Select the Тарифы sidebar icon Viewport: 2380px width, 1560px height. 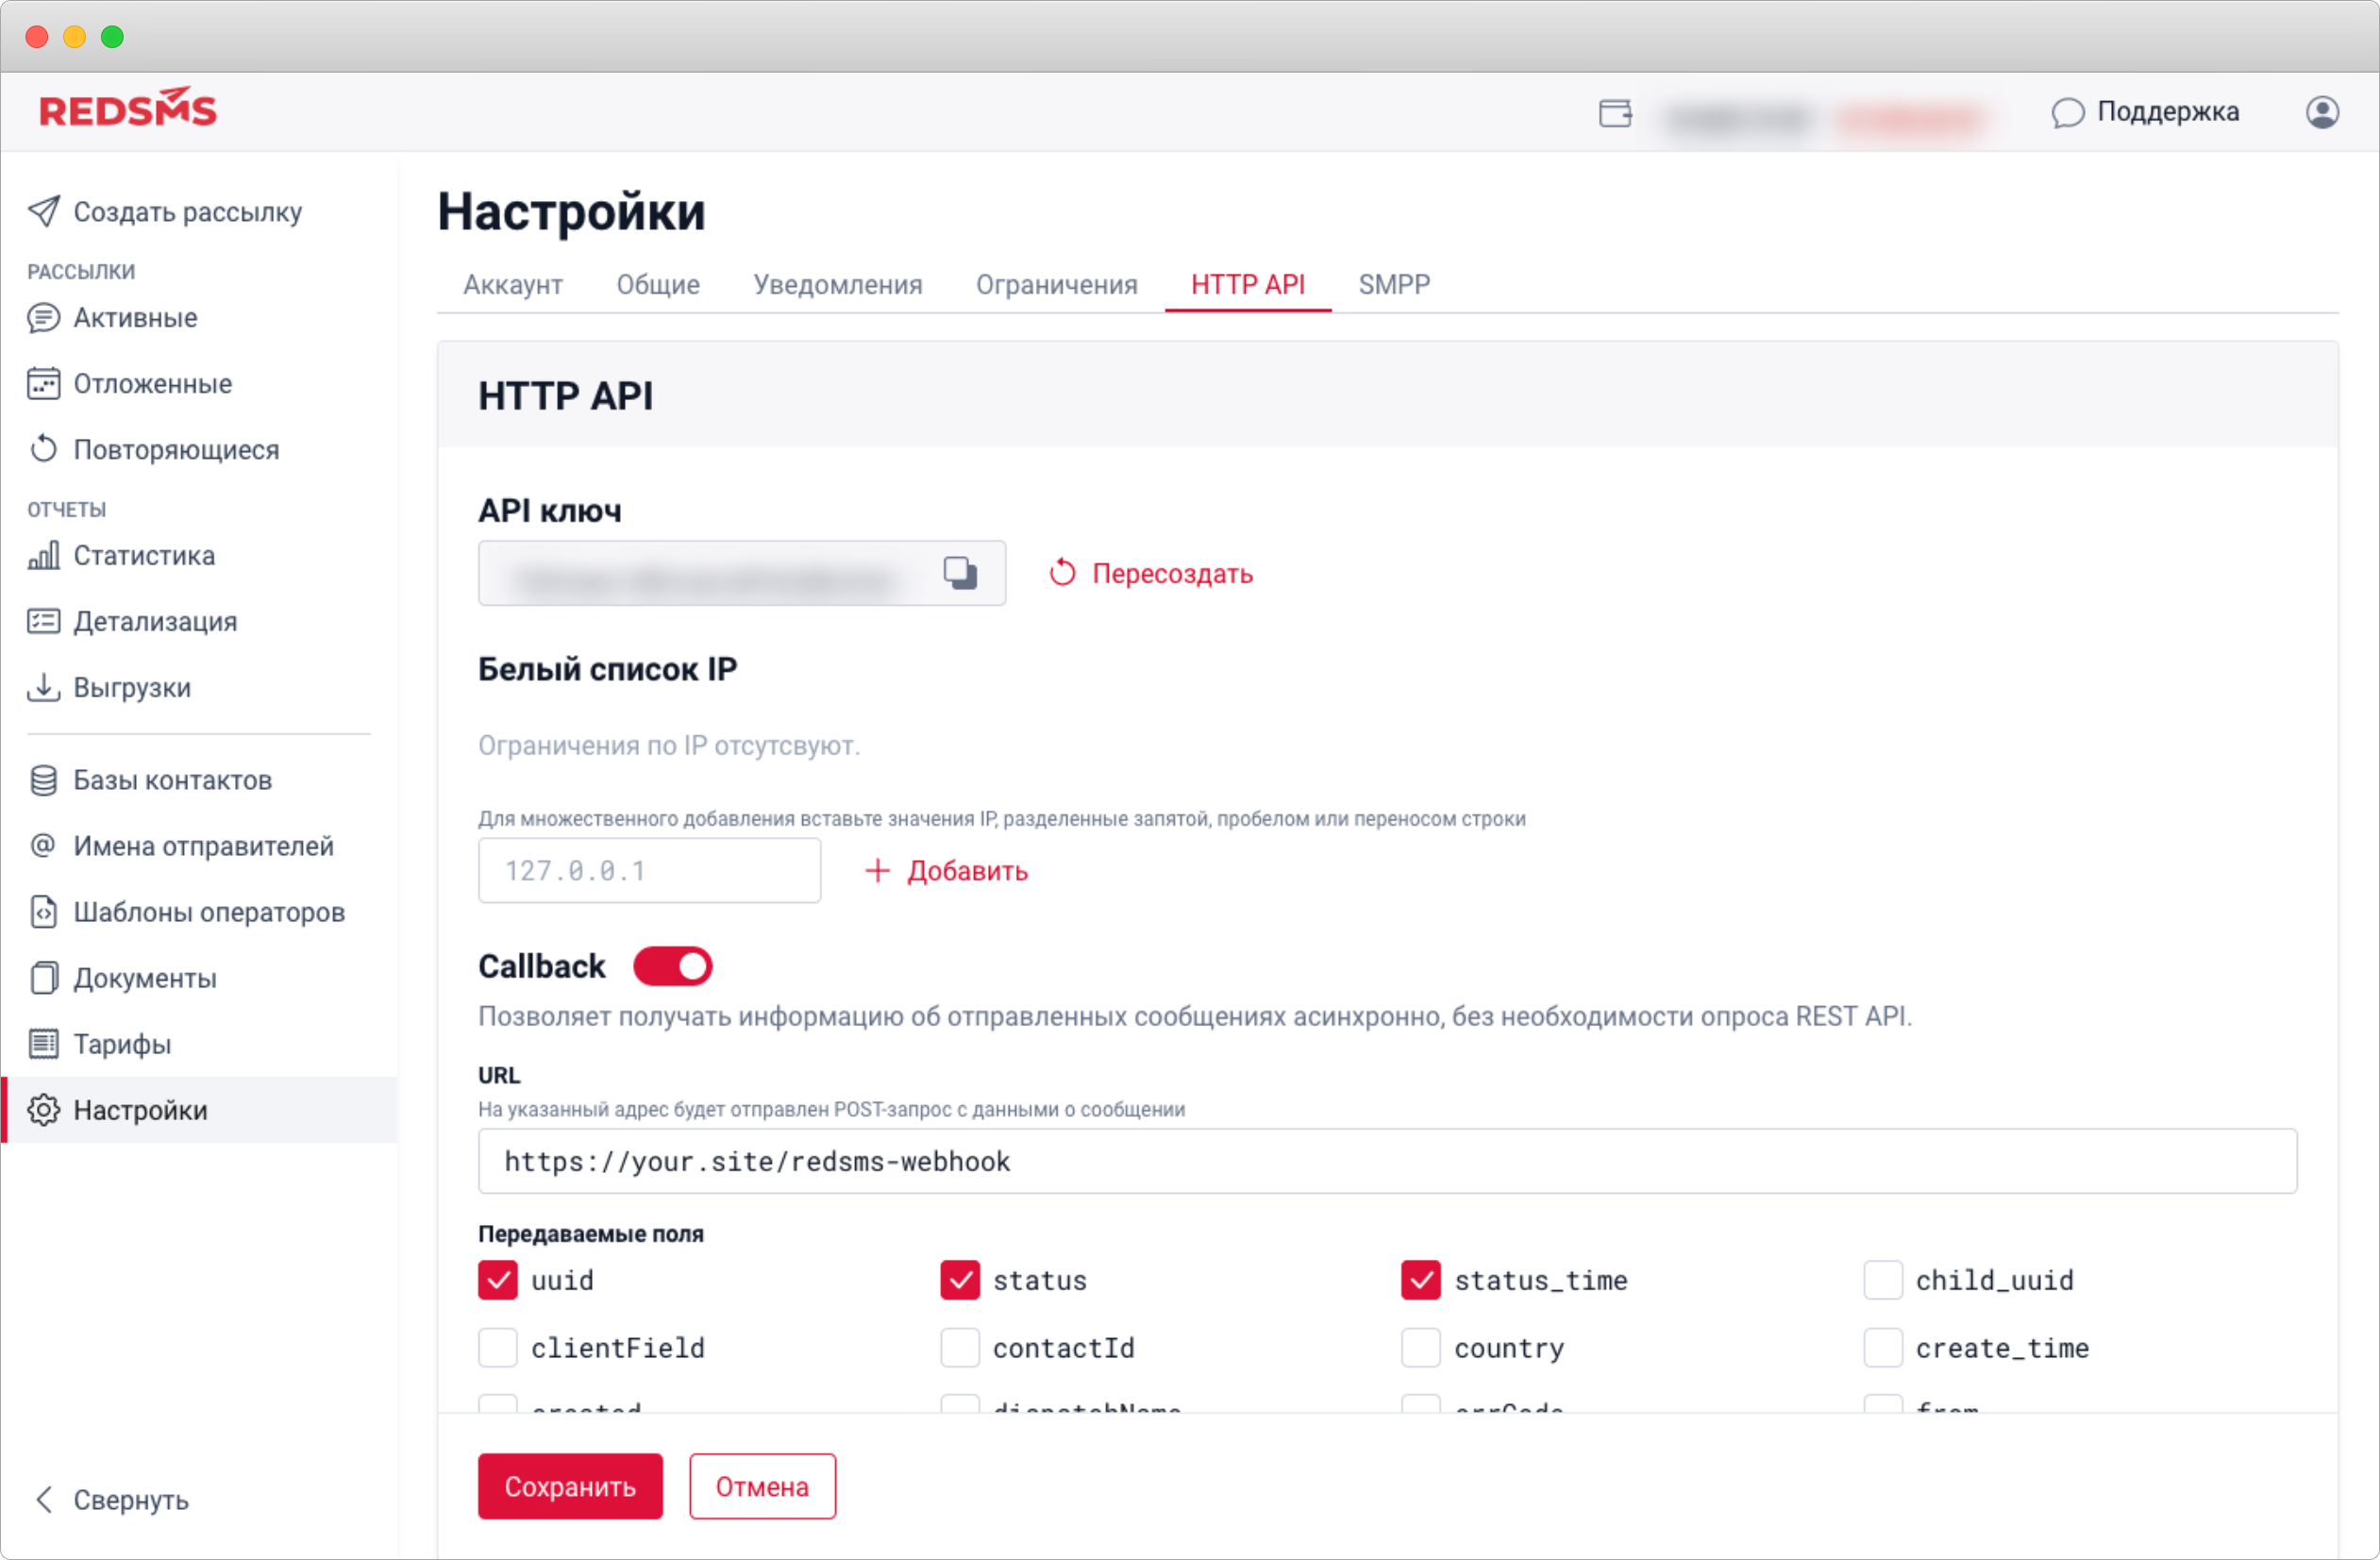(44, 1043)
